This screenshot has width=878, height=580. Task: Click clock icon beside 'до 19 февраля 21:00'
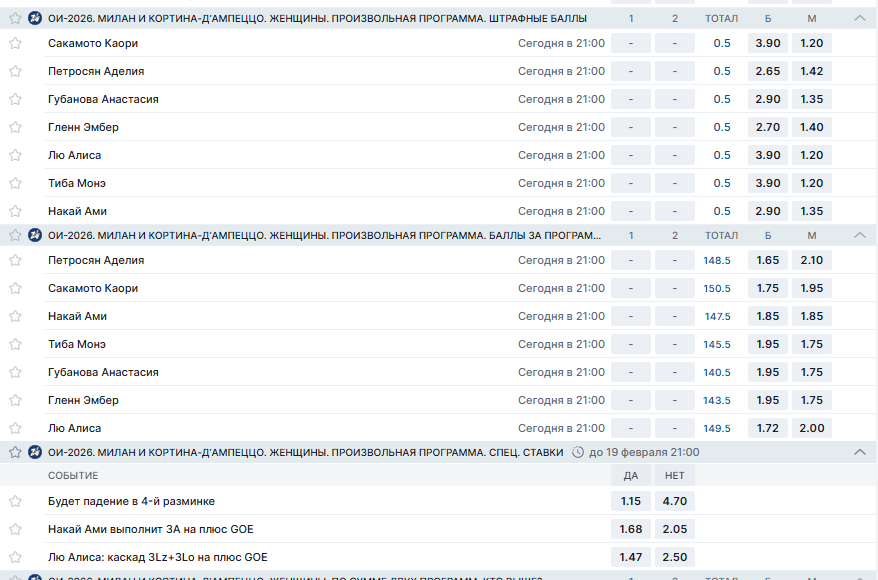click(x=578, y=452)
